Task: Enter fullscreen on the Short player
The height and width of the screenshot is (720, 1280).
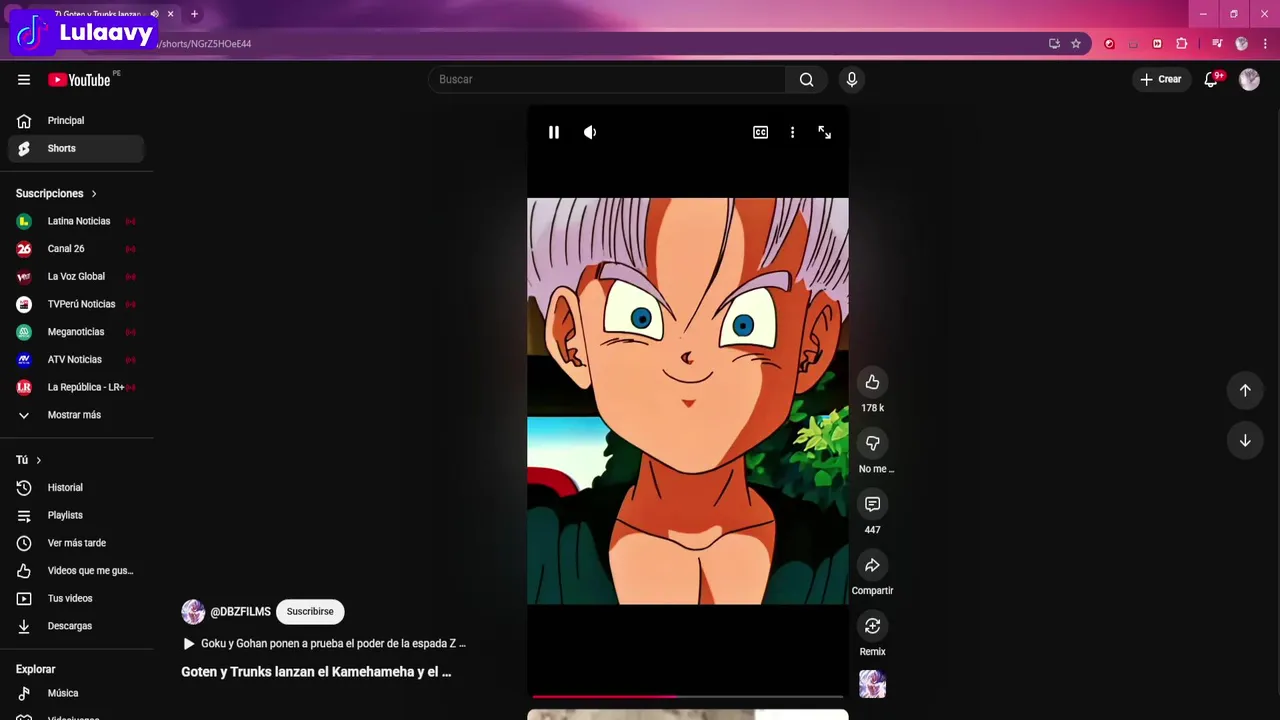Action: coord(824,132)
